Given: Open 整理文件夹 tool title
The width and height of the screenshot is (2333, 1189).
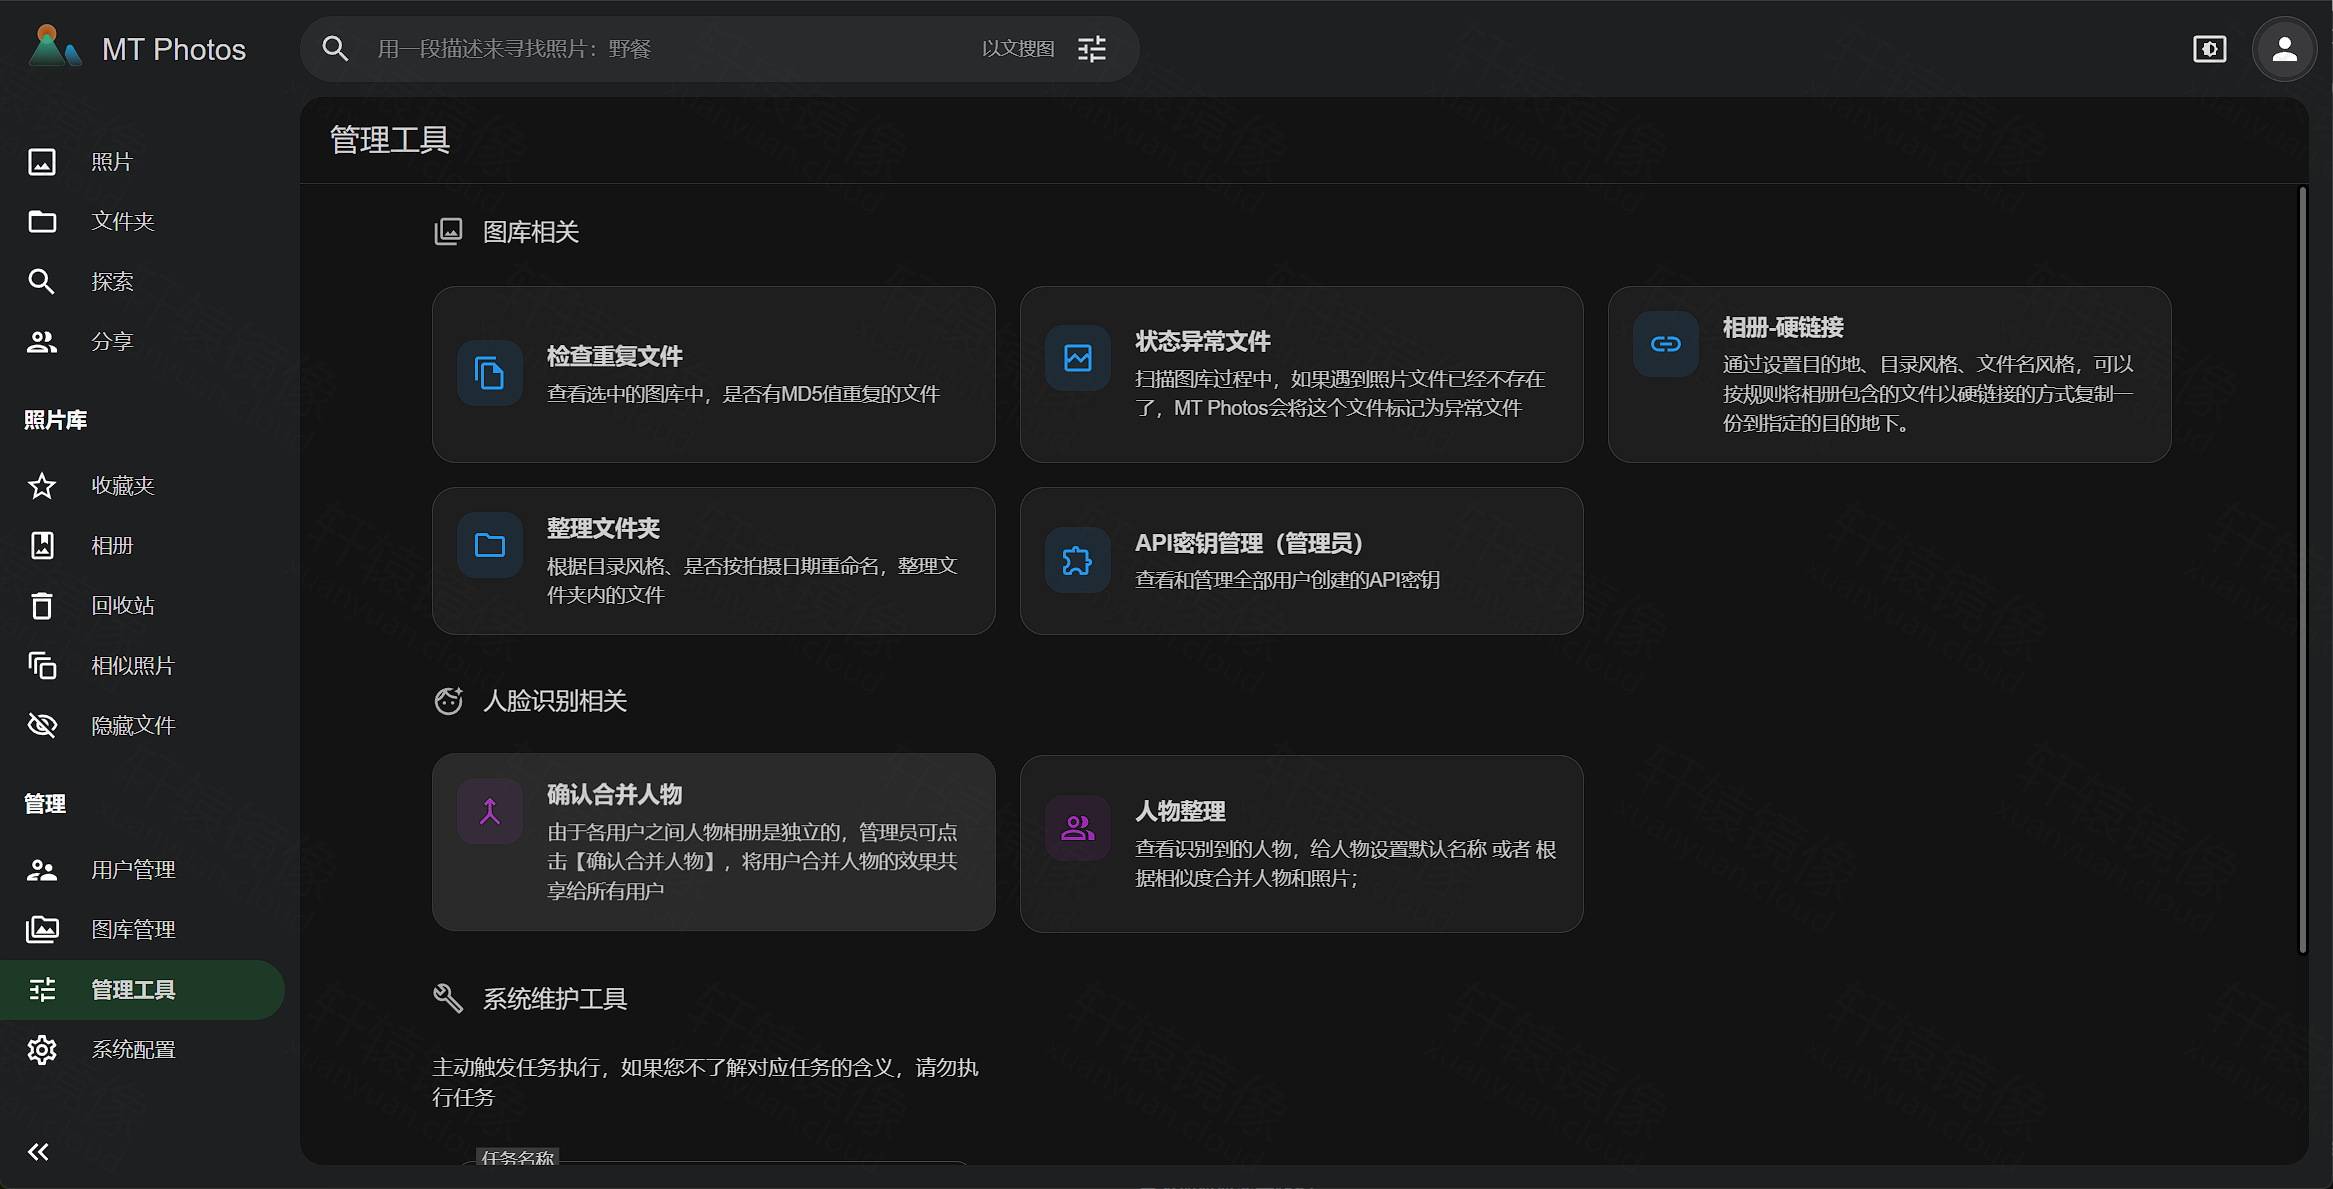Looking at the screenshot, I should point(603,529).
